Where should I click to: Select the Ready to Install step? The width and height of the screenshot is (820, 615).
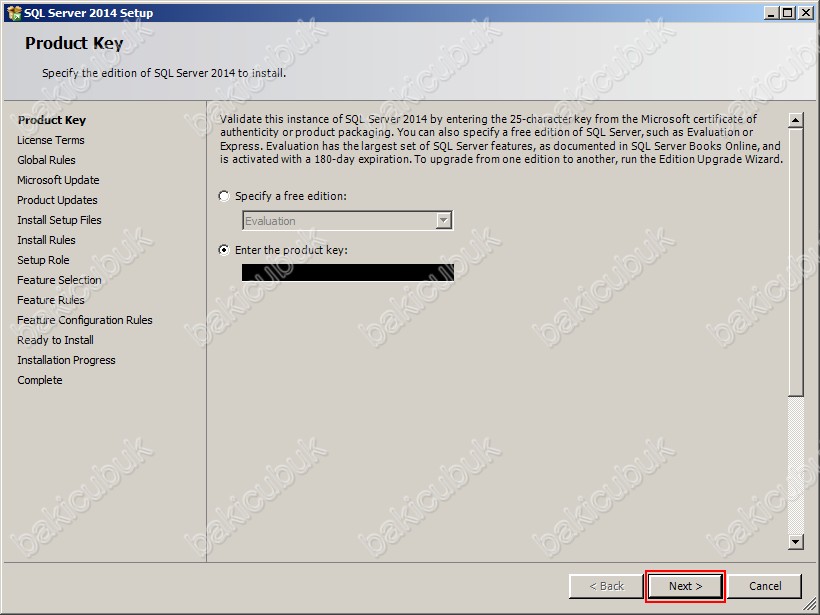click(55, 340)
